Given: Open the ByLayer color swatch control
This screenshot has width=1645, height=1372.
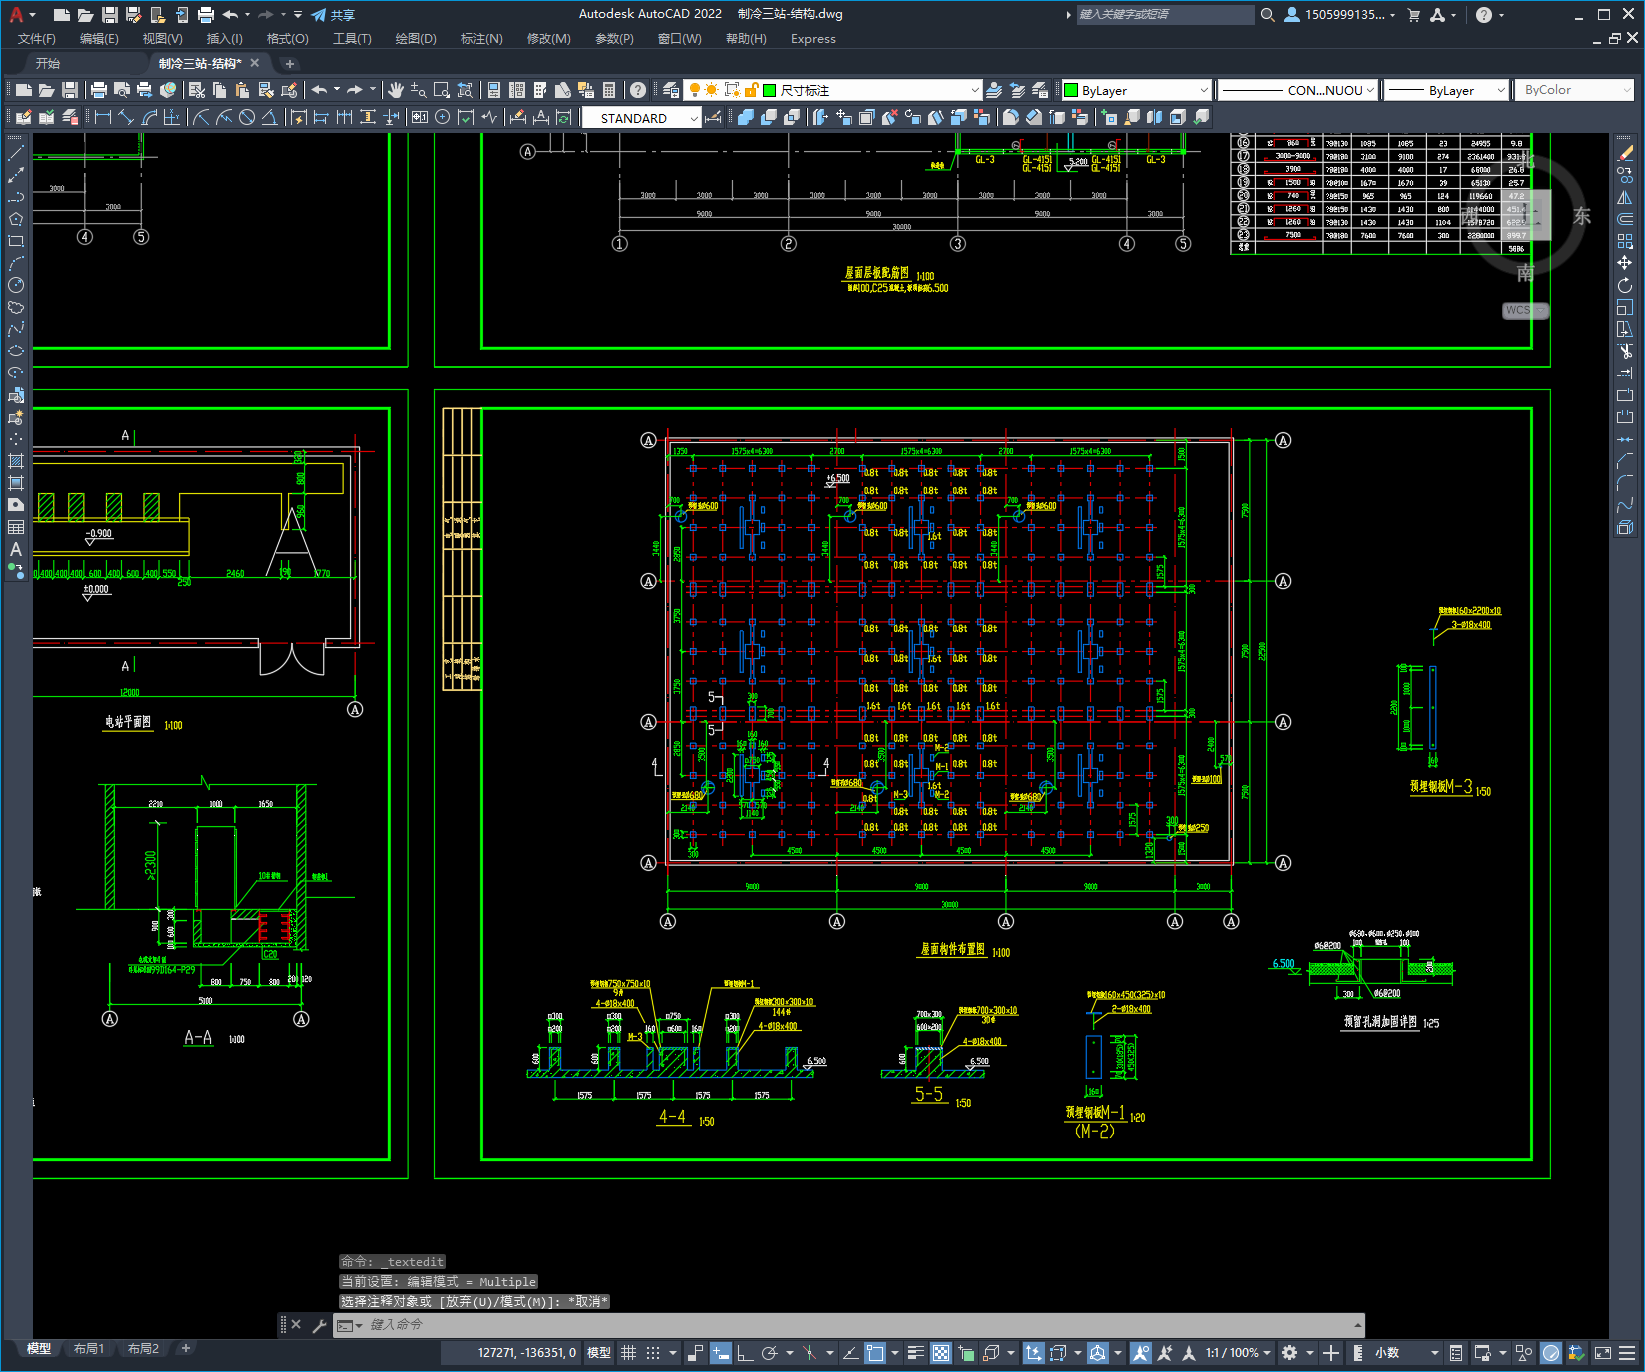Looking at the screenshot, I should (1136, 90).
